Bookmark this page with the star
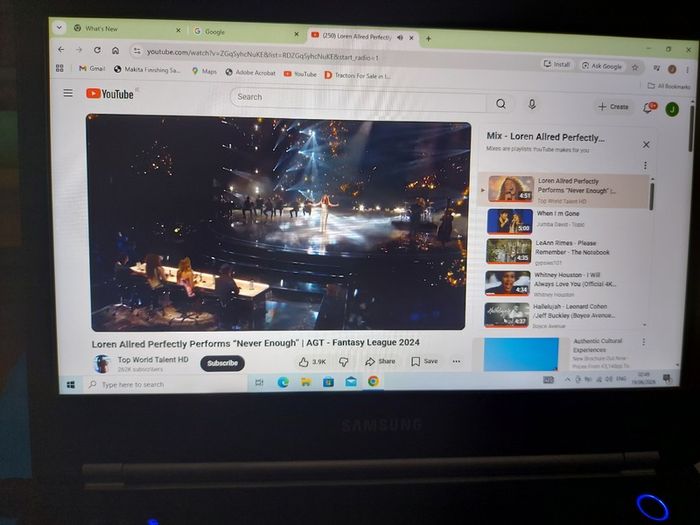This screenshot has height=525, width=700. tap(635, 67)
